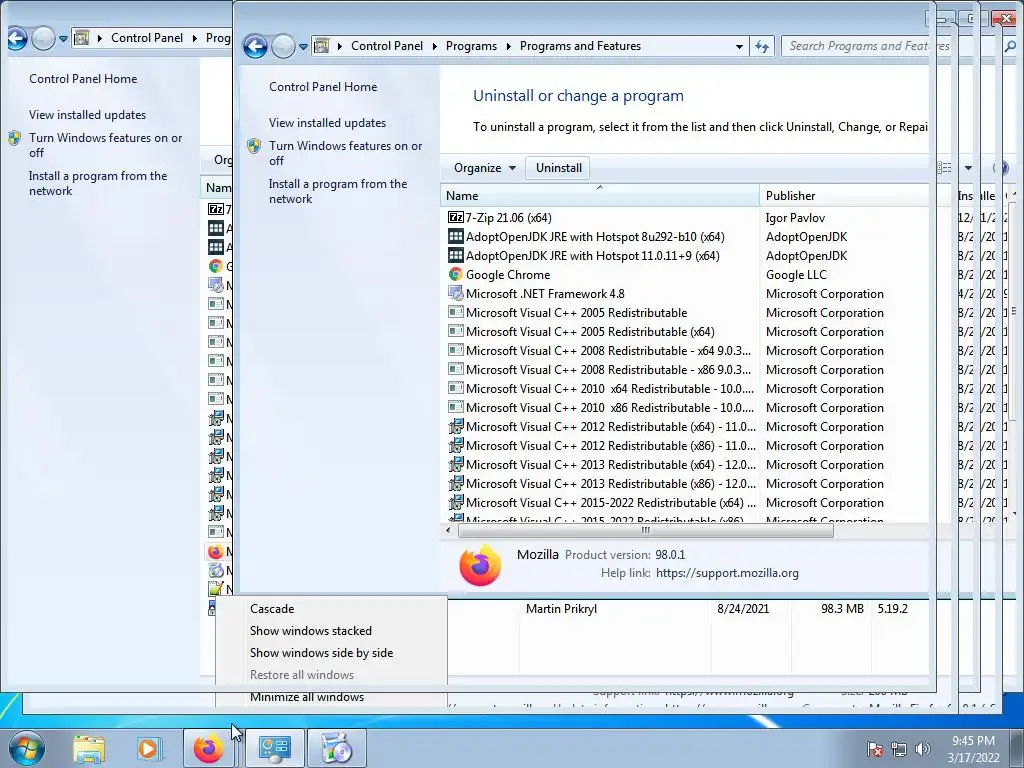Open the Organize dropdown menu
Viewport: 1024px width, 768px height.
tap(485, 168)
